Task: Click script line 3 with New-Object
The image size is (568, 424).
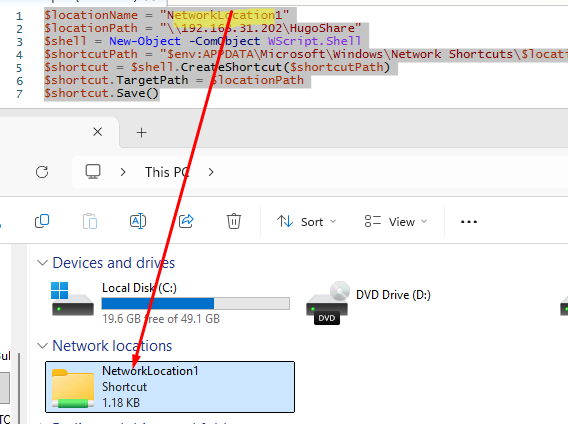Action: (x=203, y=41)
